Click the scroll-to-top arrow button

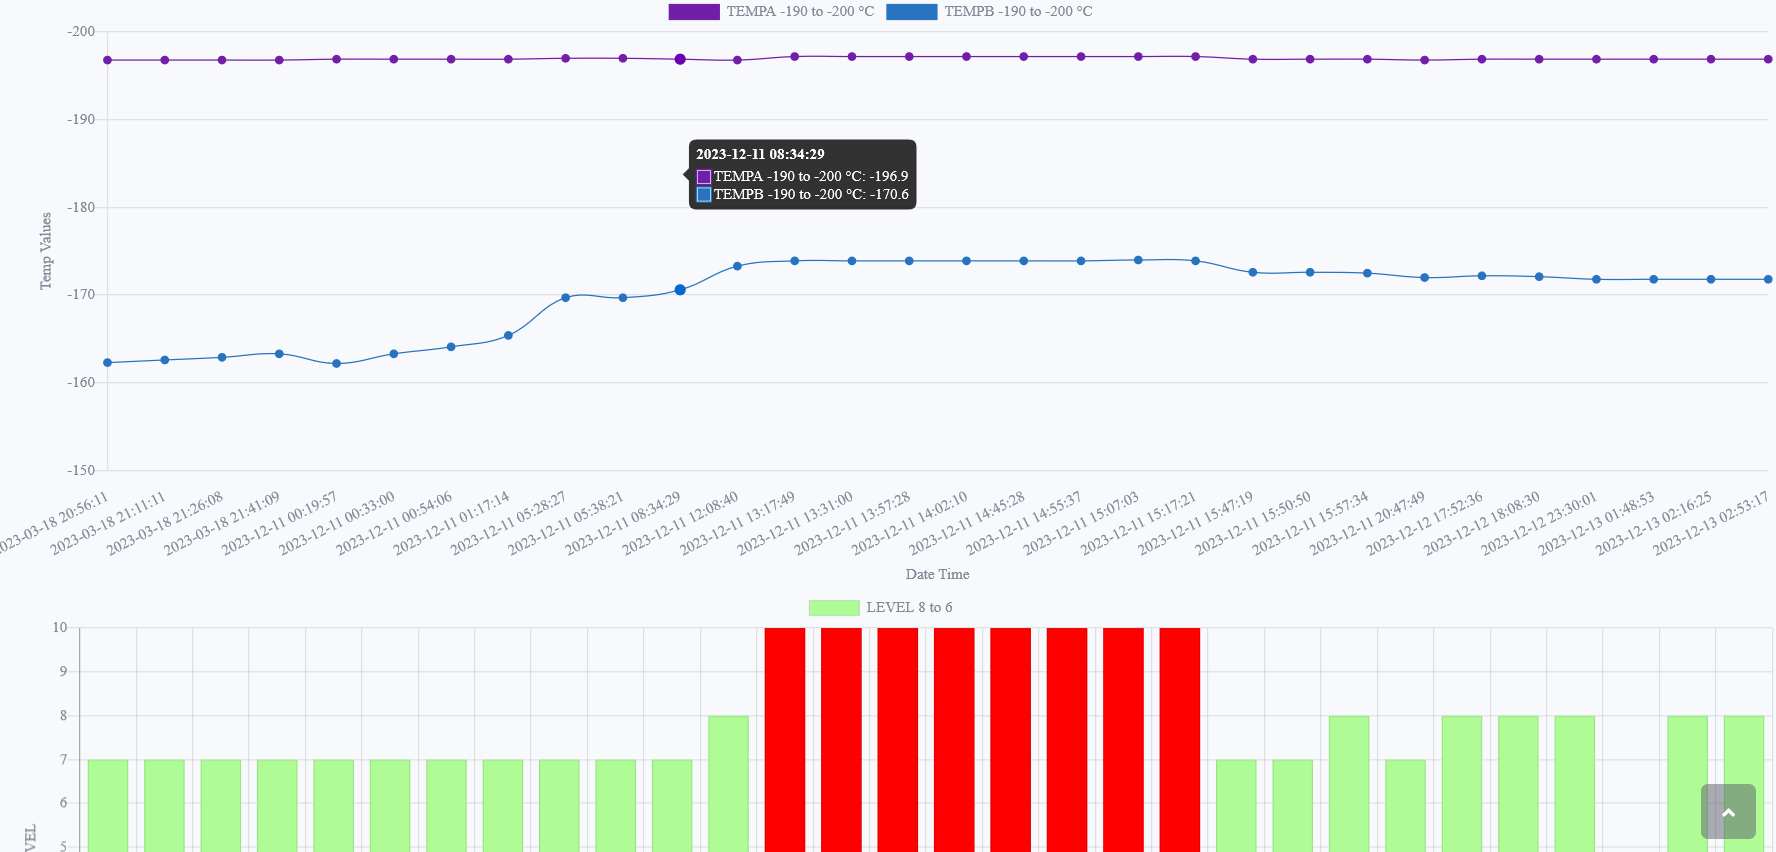tap(1727, 811)
